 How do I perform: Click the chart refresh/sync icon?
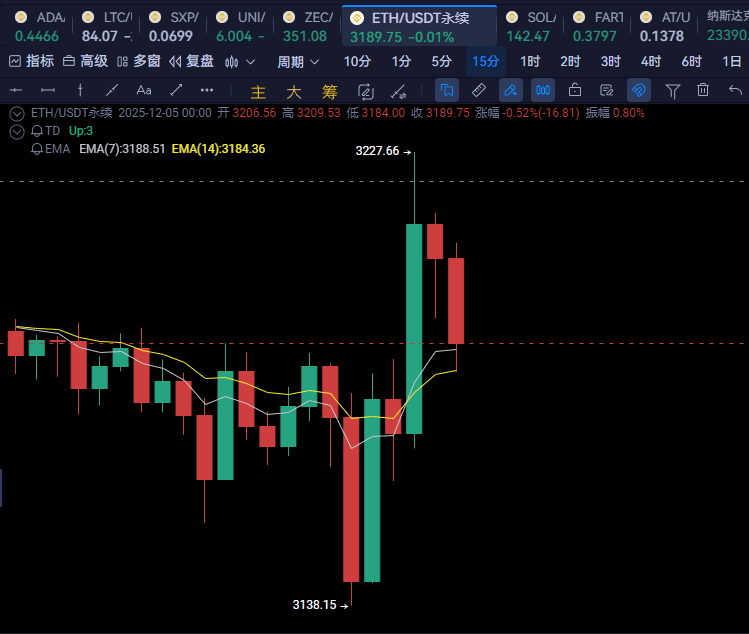(x=365, y=91)
